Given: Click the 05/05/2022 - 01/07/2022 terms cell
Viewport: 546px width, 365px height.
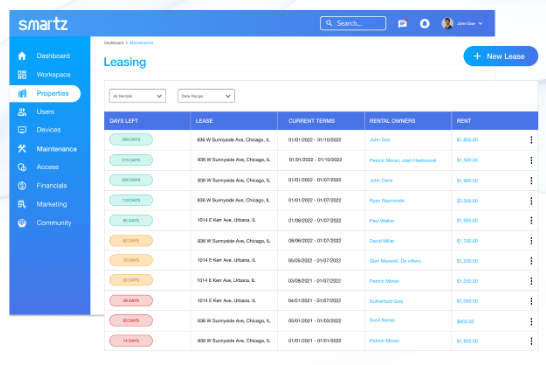Looking at the screenshot, I should tap(314, 261).
